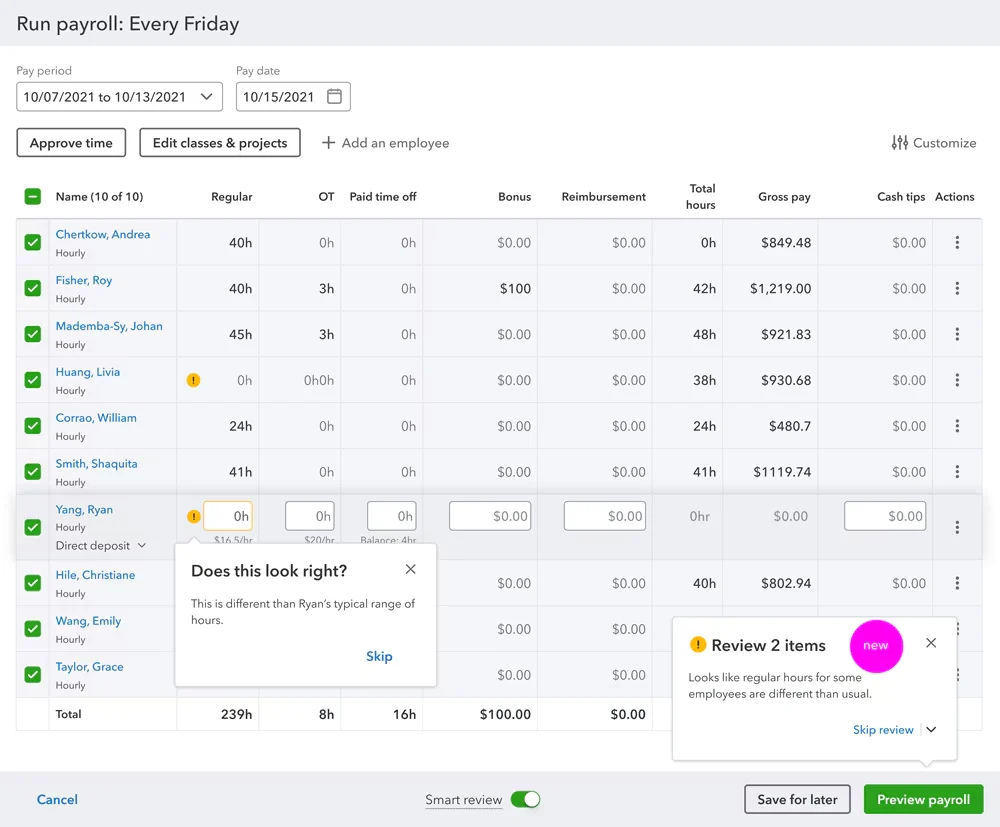Click the Customize label text
Image resolution: width=1000 pixels, height=827 pixels.
point(945,143)
